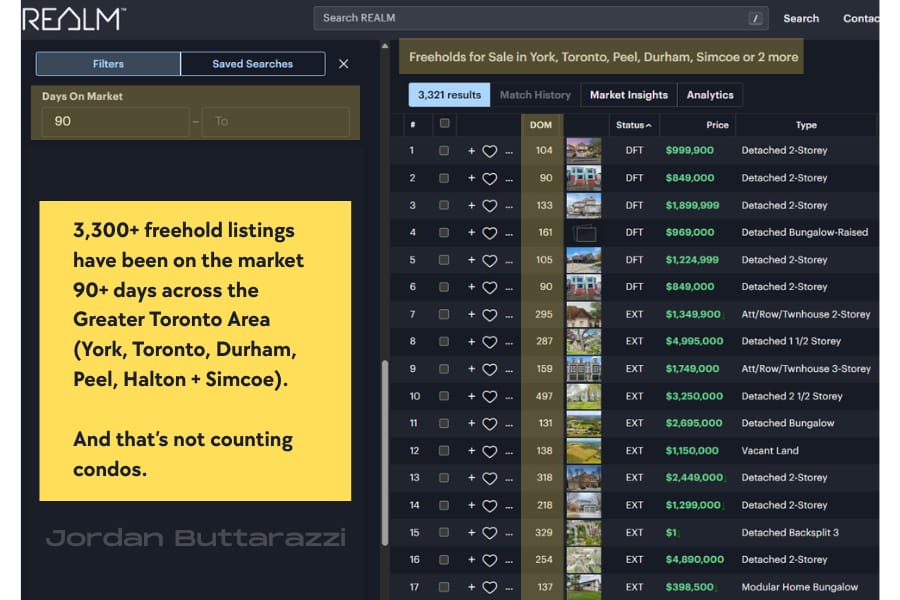
Task: Click the plus icon on the $2,449,000 listing
Action: tap(471, 478)
